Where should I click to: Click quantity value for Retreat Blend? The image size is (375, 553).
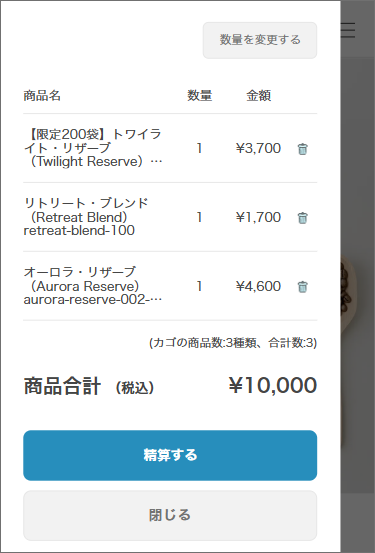(199, 217)
